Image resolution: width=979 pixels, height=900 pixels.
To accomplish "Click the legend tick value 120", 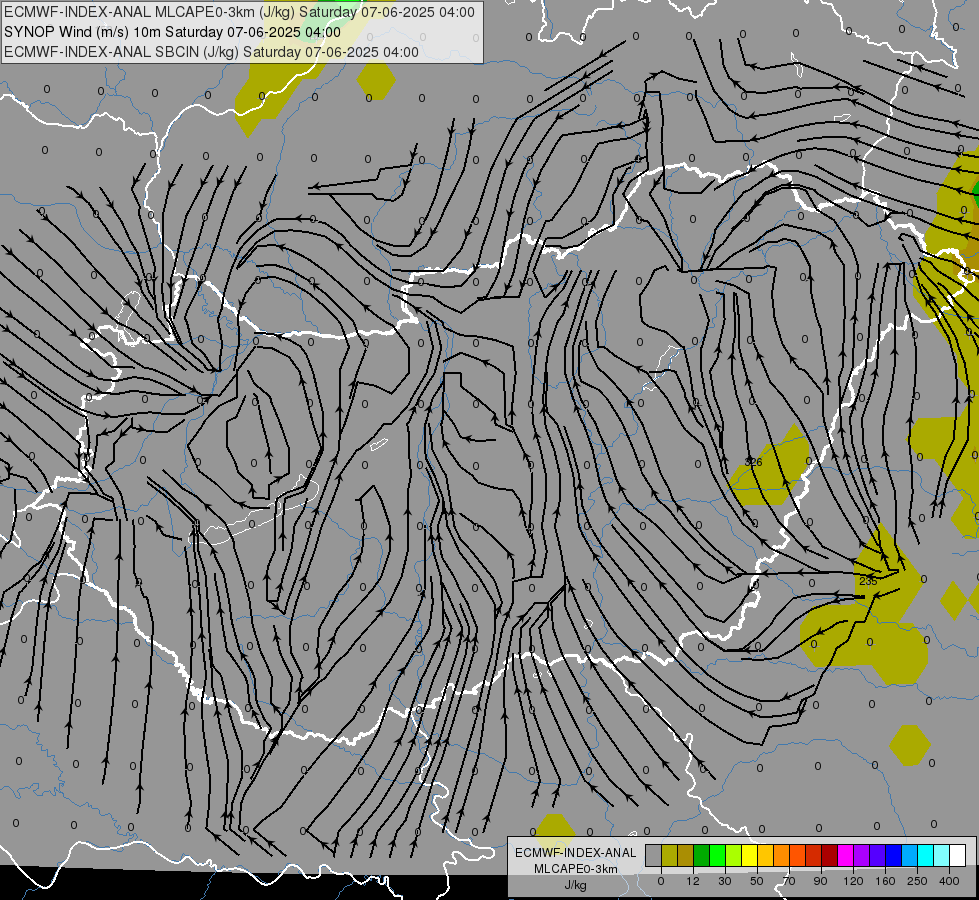I will click(x=853, y=881).
